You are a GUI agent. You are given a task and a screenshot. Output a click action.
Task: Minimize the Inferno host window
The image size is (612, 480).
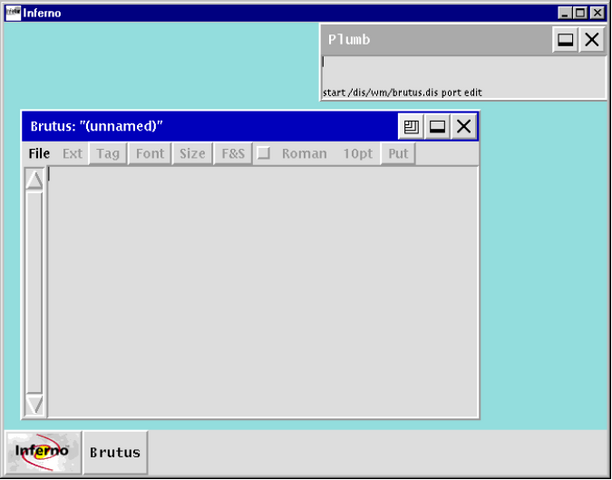click(x=564, y=13)
